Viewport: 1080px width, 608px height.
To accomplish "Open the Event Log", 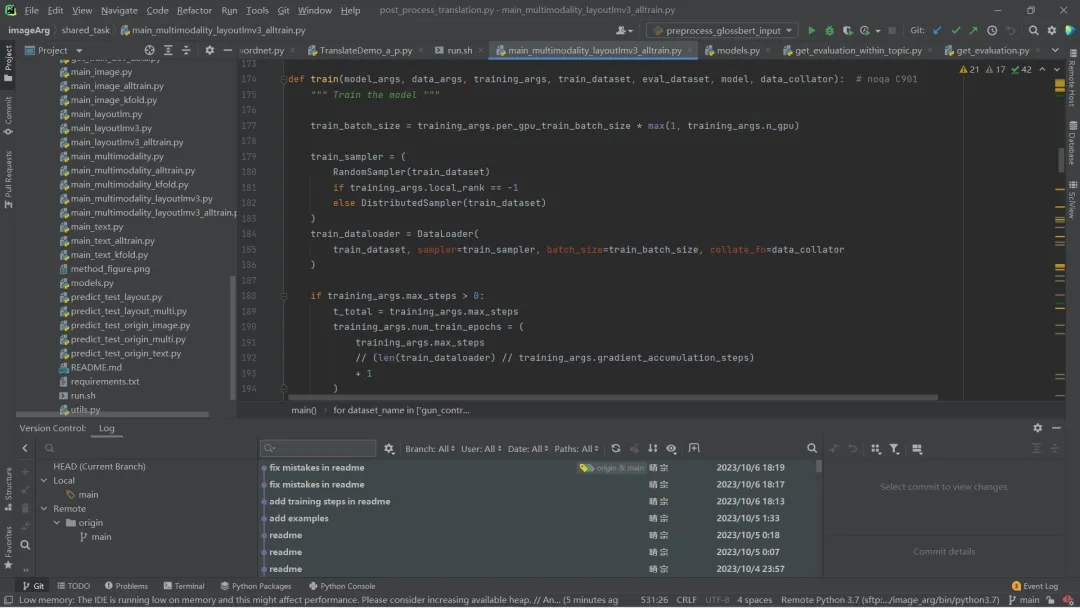I will (1034, 586).
